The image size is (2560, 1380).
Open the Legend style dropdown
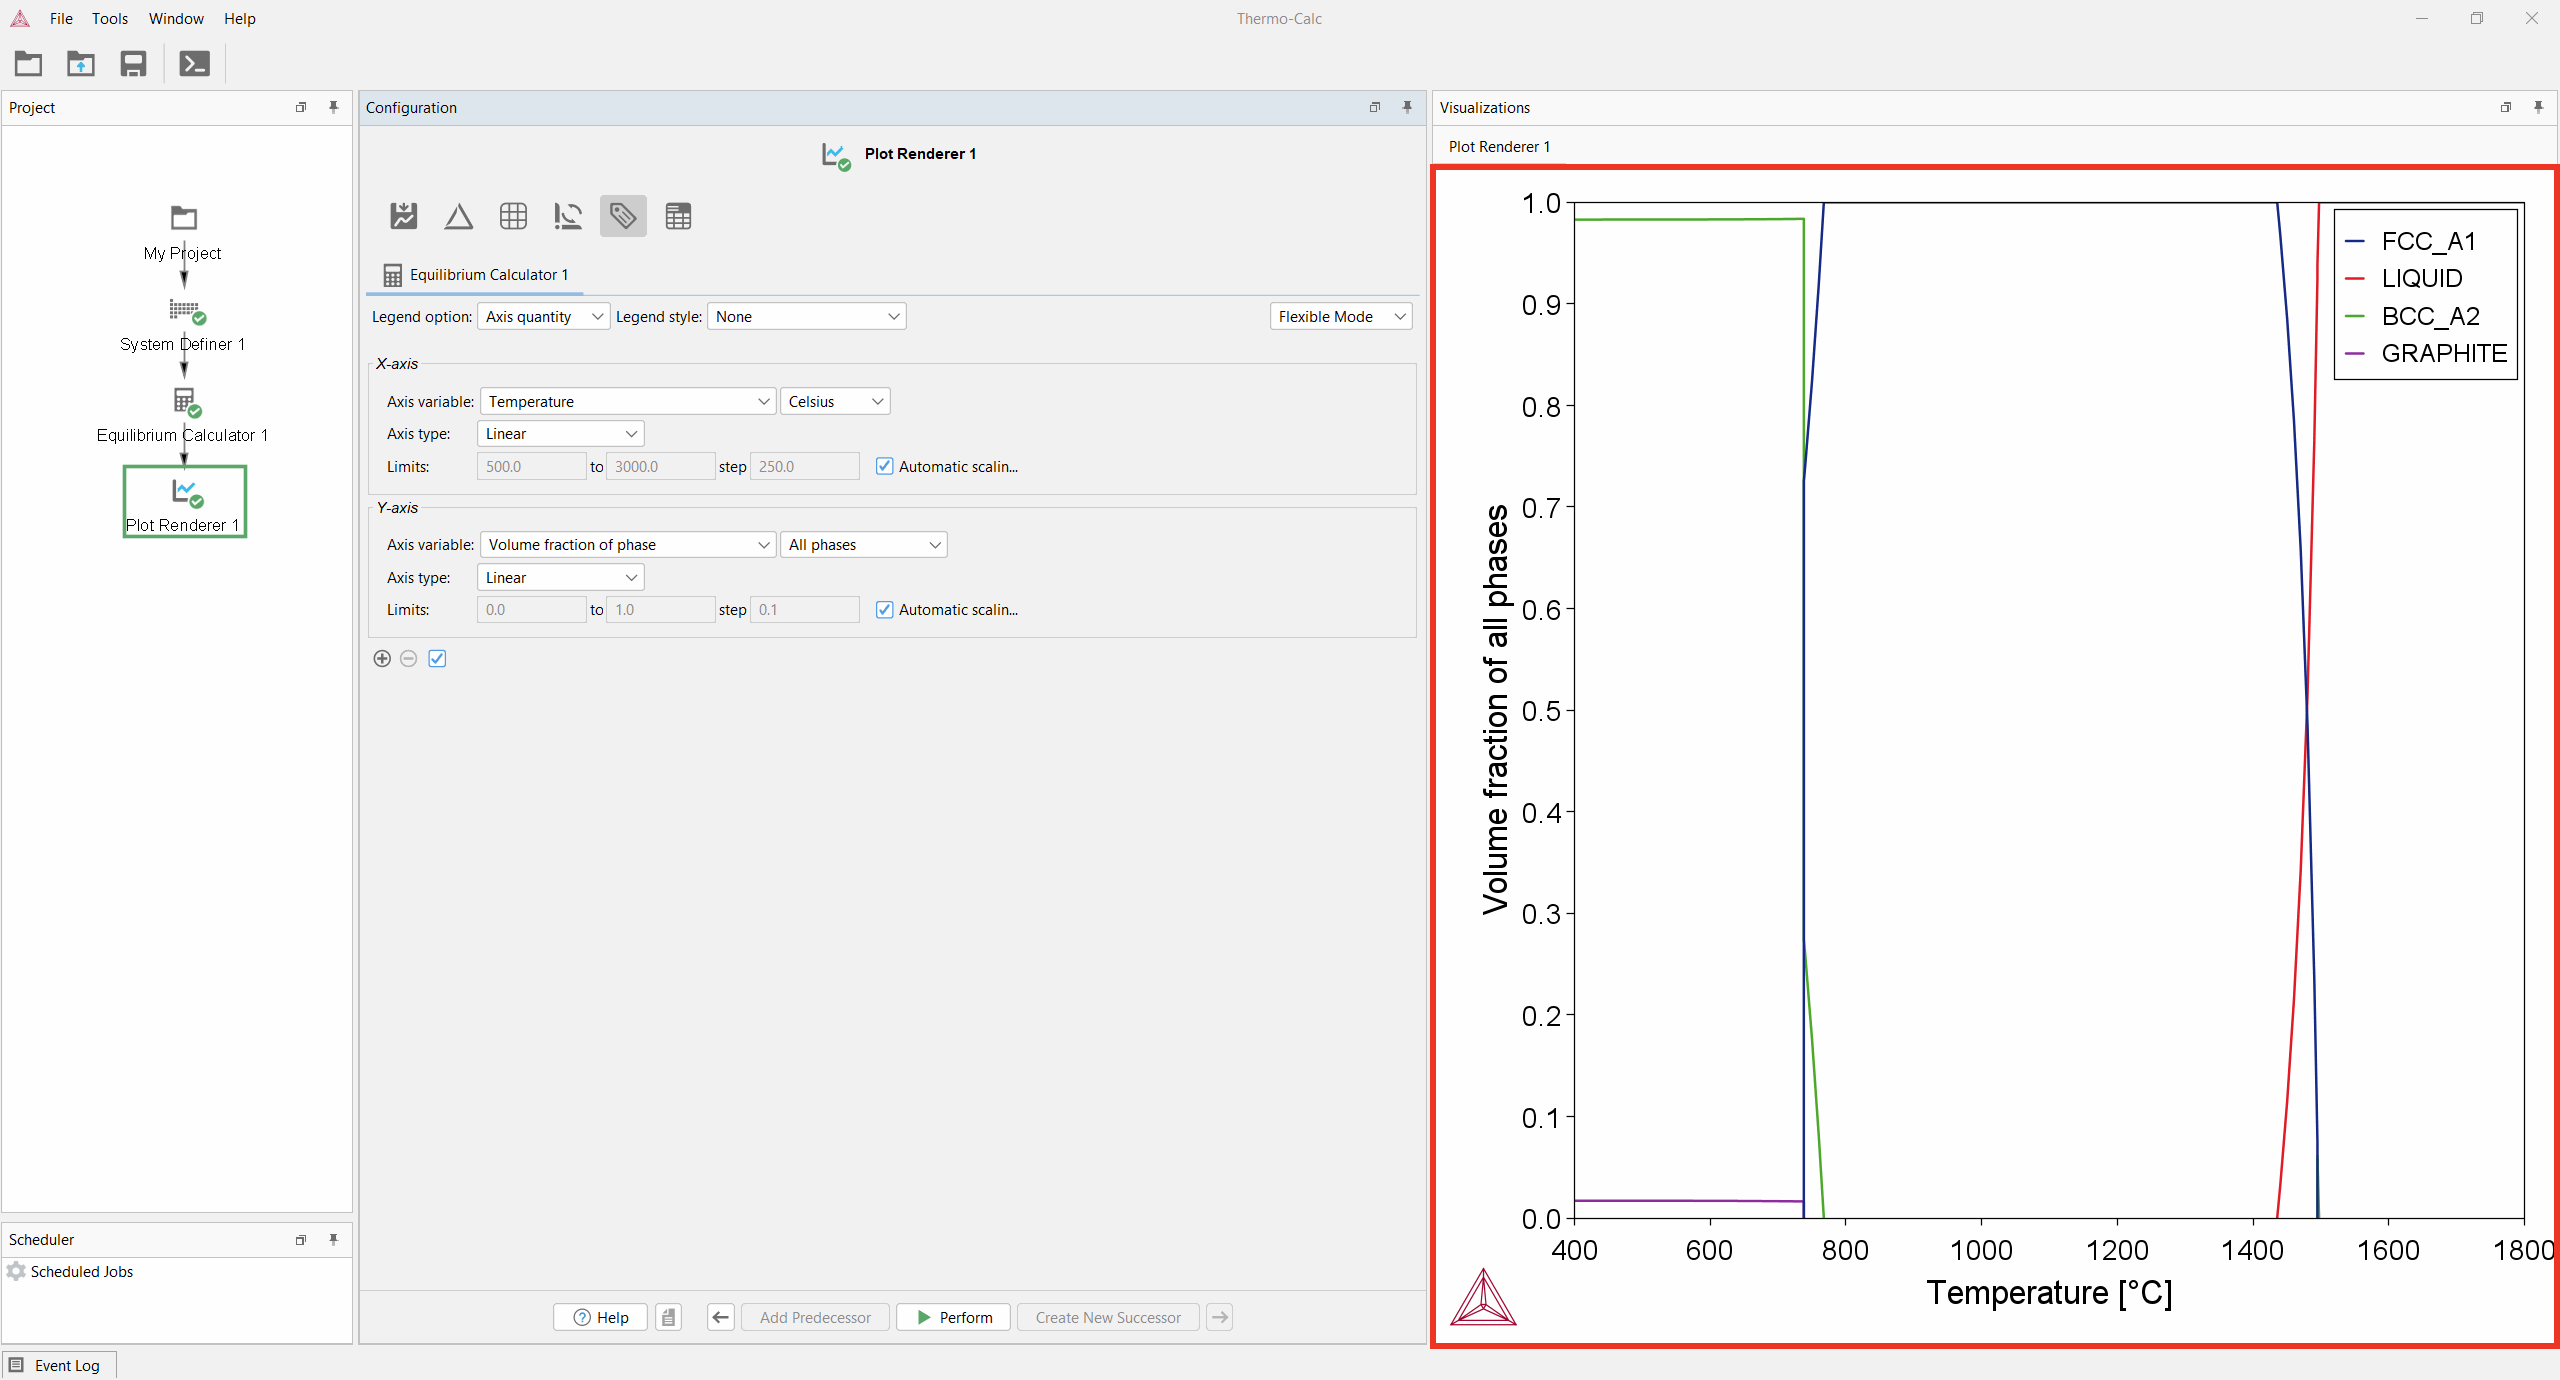806,316
